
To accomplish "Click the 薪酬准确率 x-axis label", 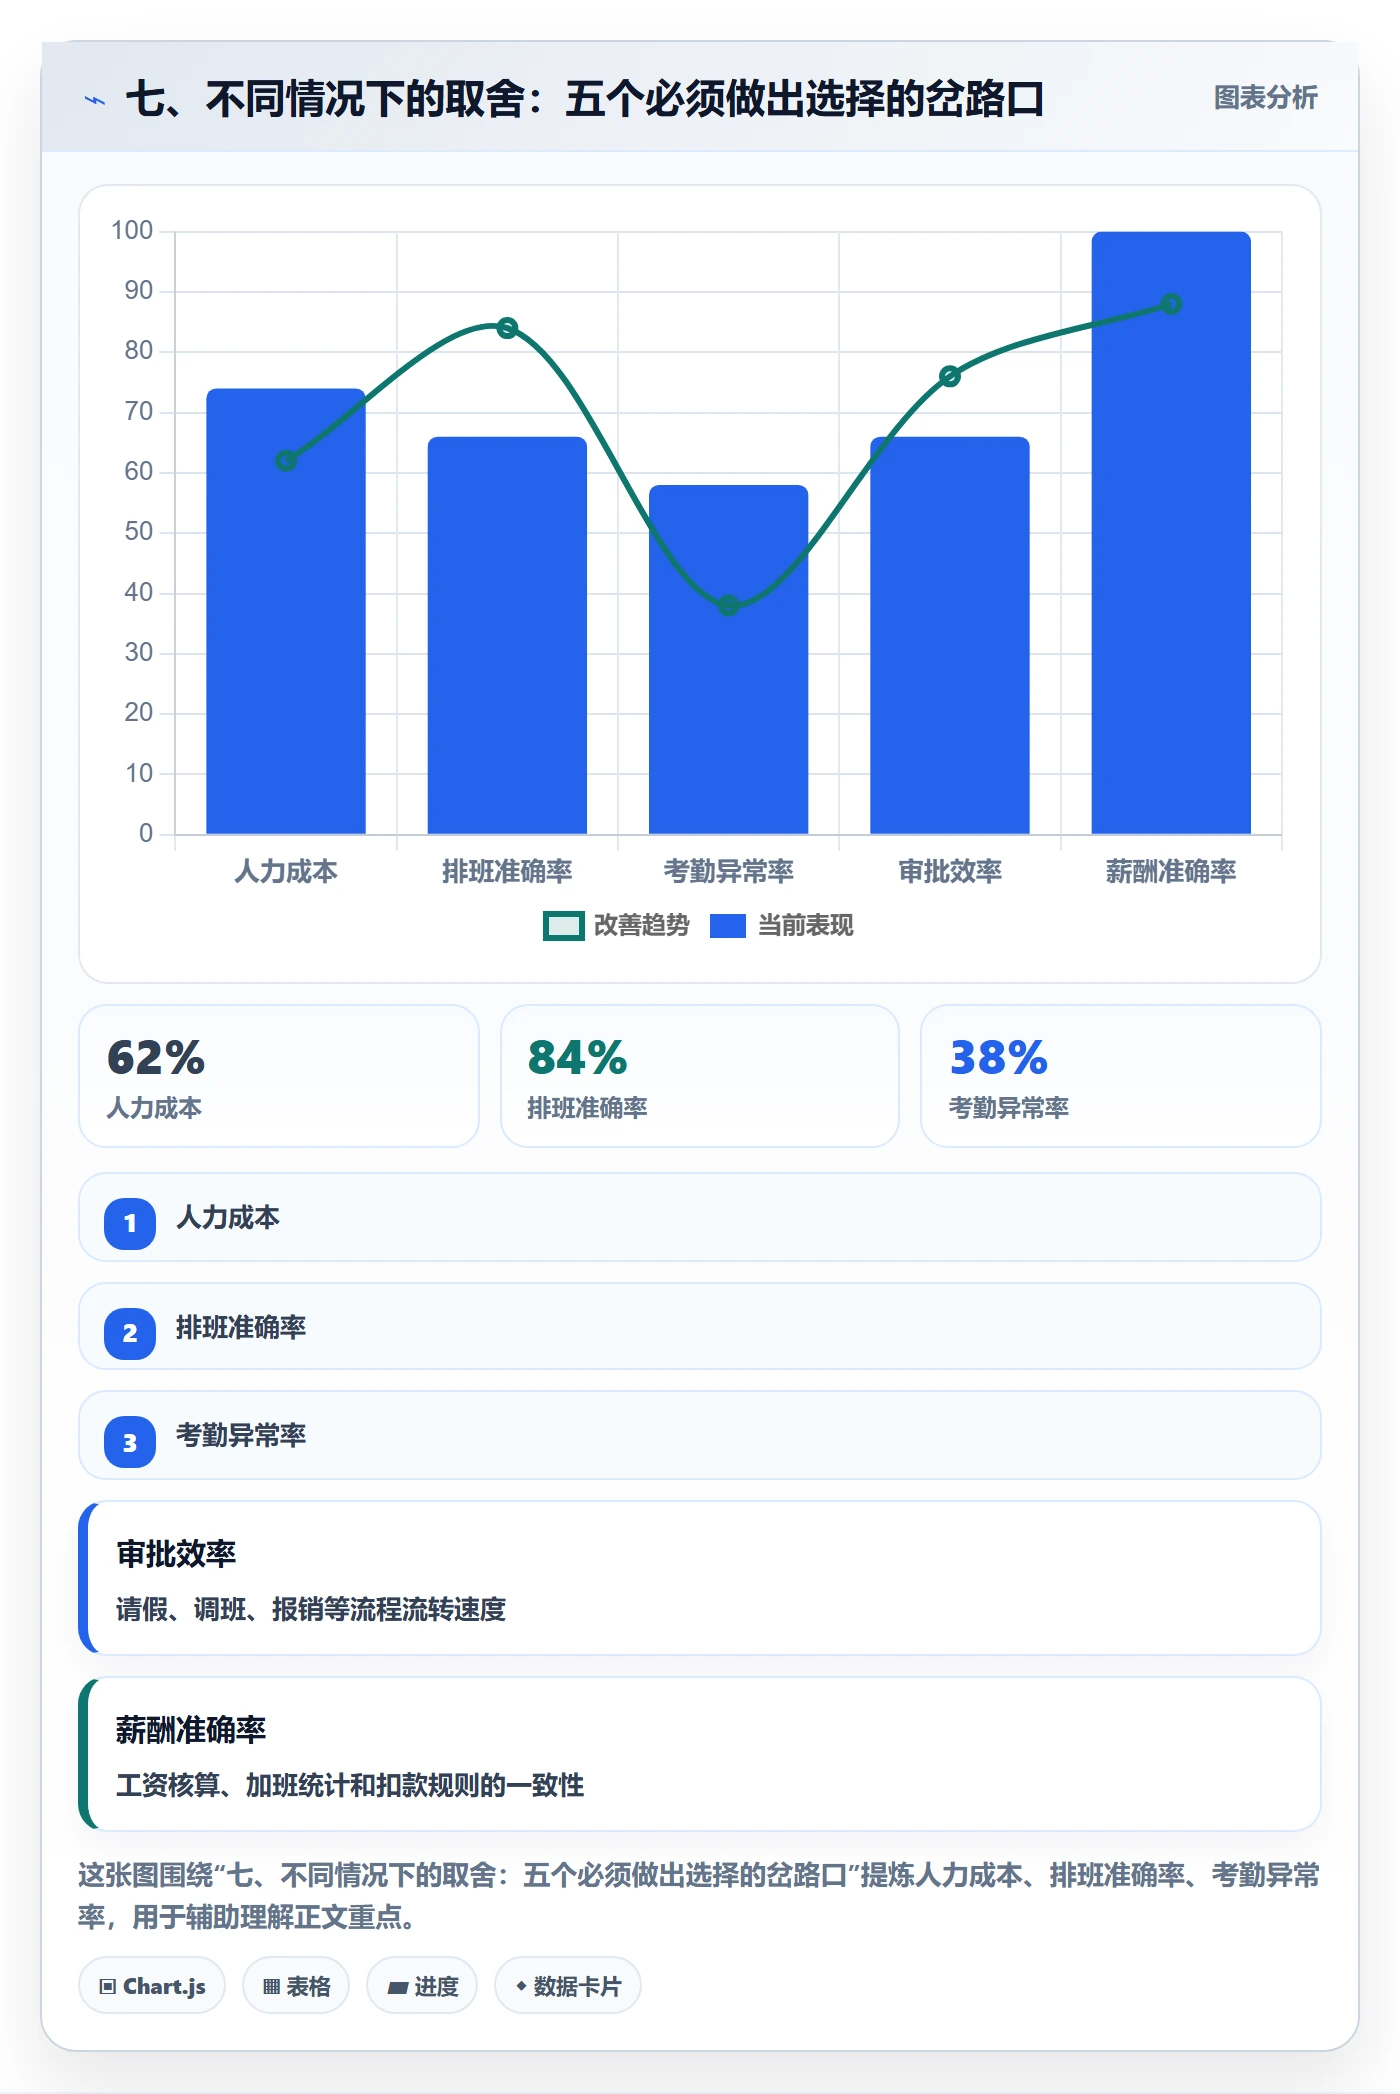I will pos(1171,871).
